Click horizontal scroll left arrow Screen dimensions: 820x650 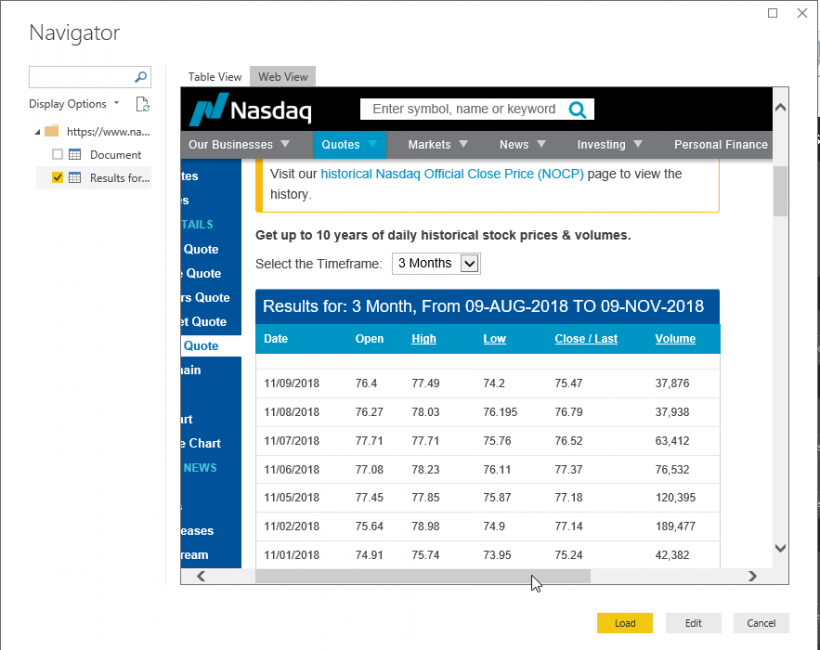click(x=201, y=576)
